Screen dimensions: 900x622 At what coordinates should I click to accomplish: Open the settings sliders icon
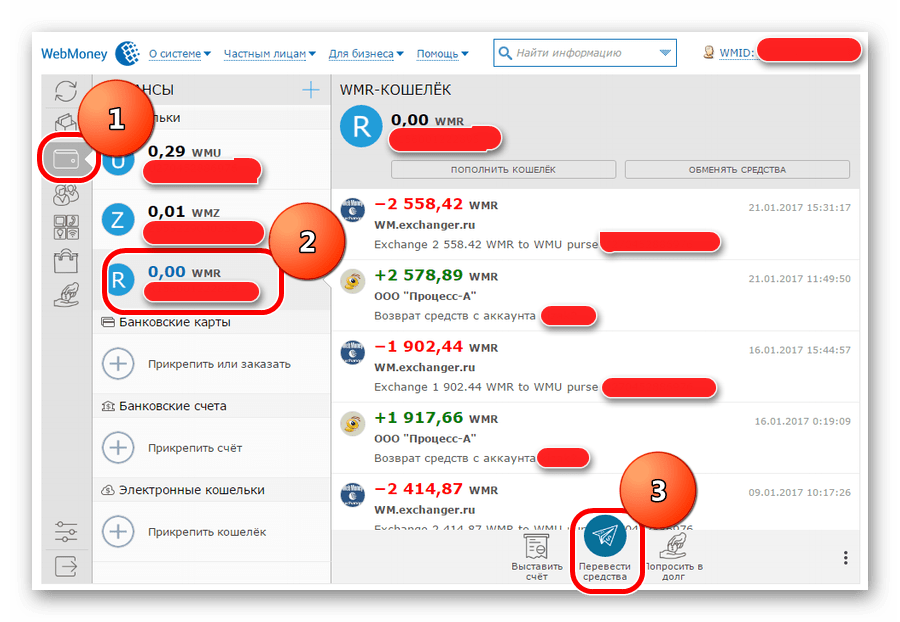pos(66,531)
